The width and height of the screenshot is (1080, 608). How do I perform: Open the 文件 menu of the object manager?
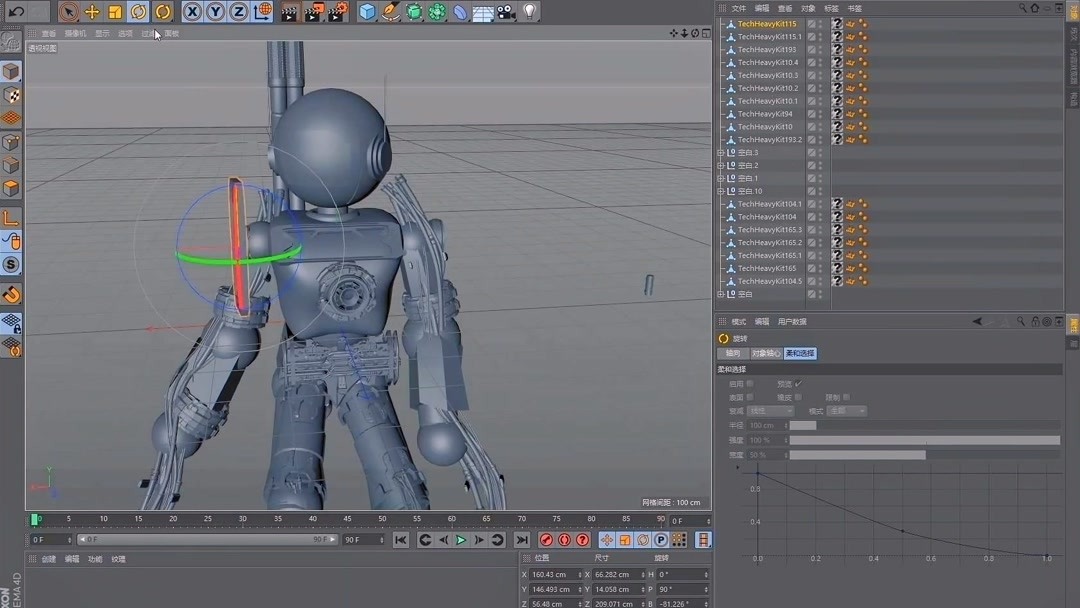tap(738, 8)
